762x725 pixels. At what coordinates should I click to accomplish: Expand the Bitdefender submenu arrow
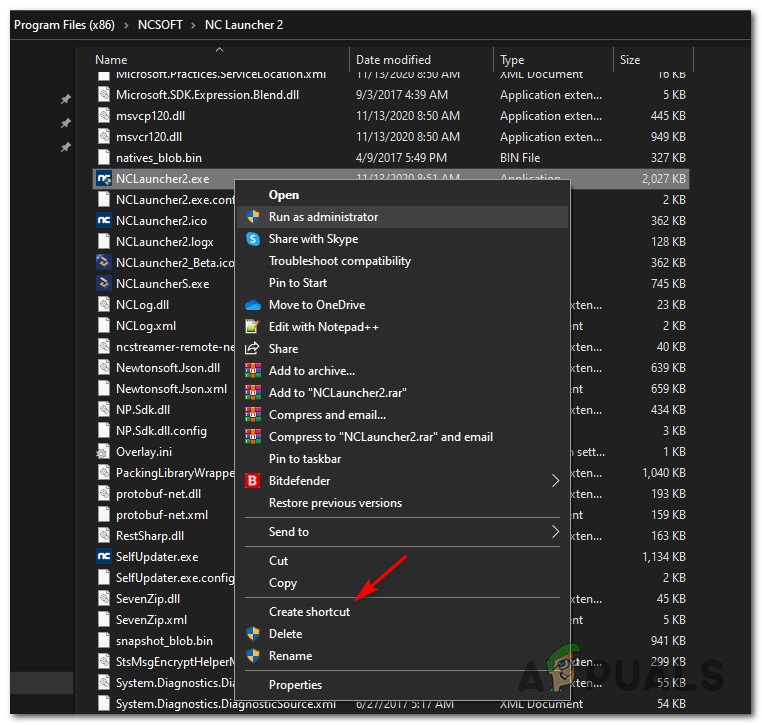[555, 481]
